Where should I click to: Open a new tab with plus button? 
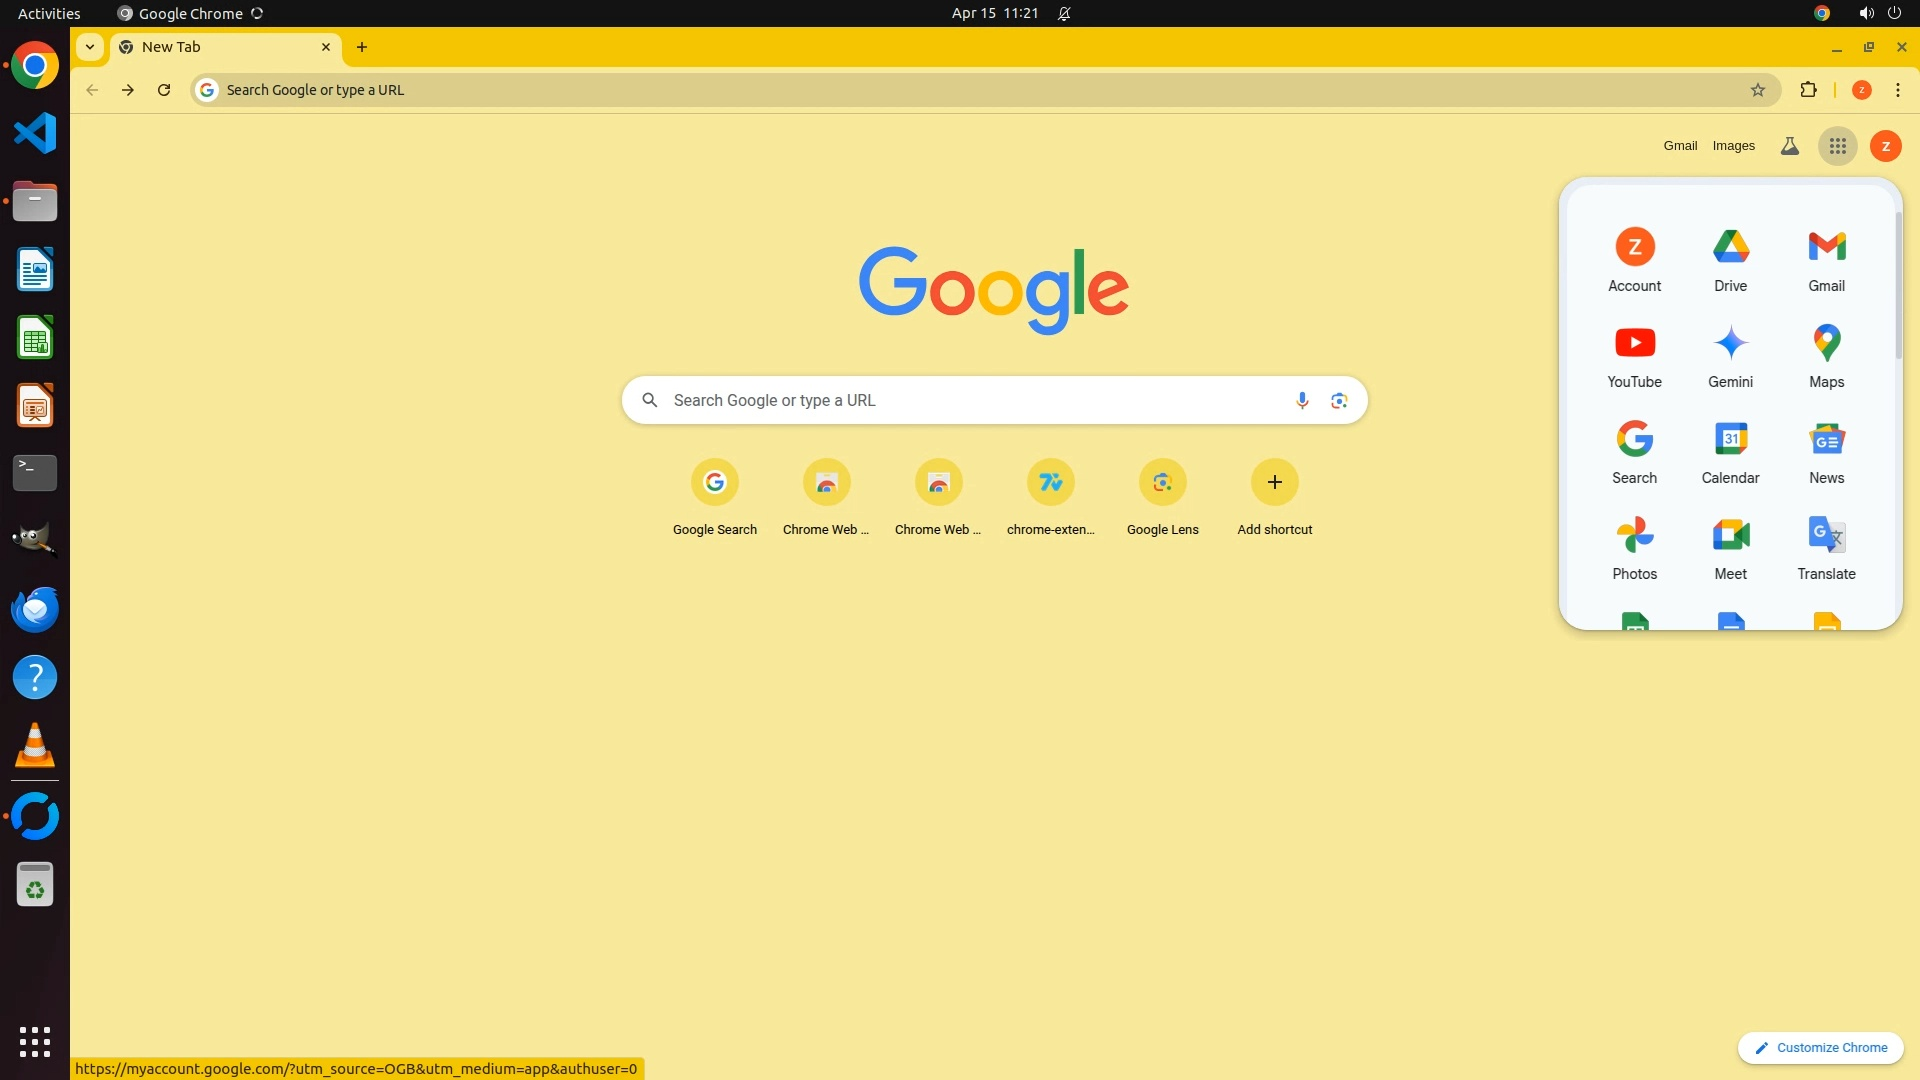coord(362,47)
